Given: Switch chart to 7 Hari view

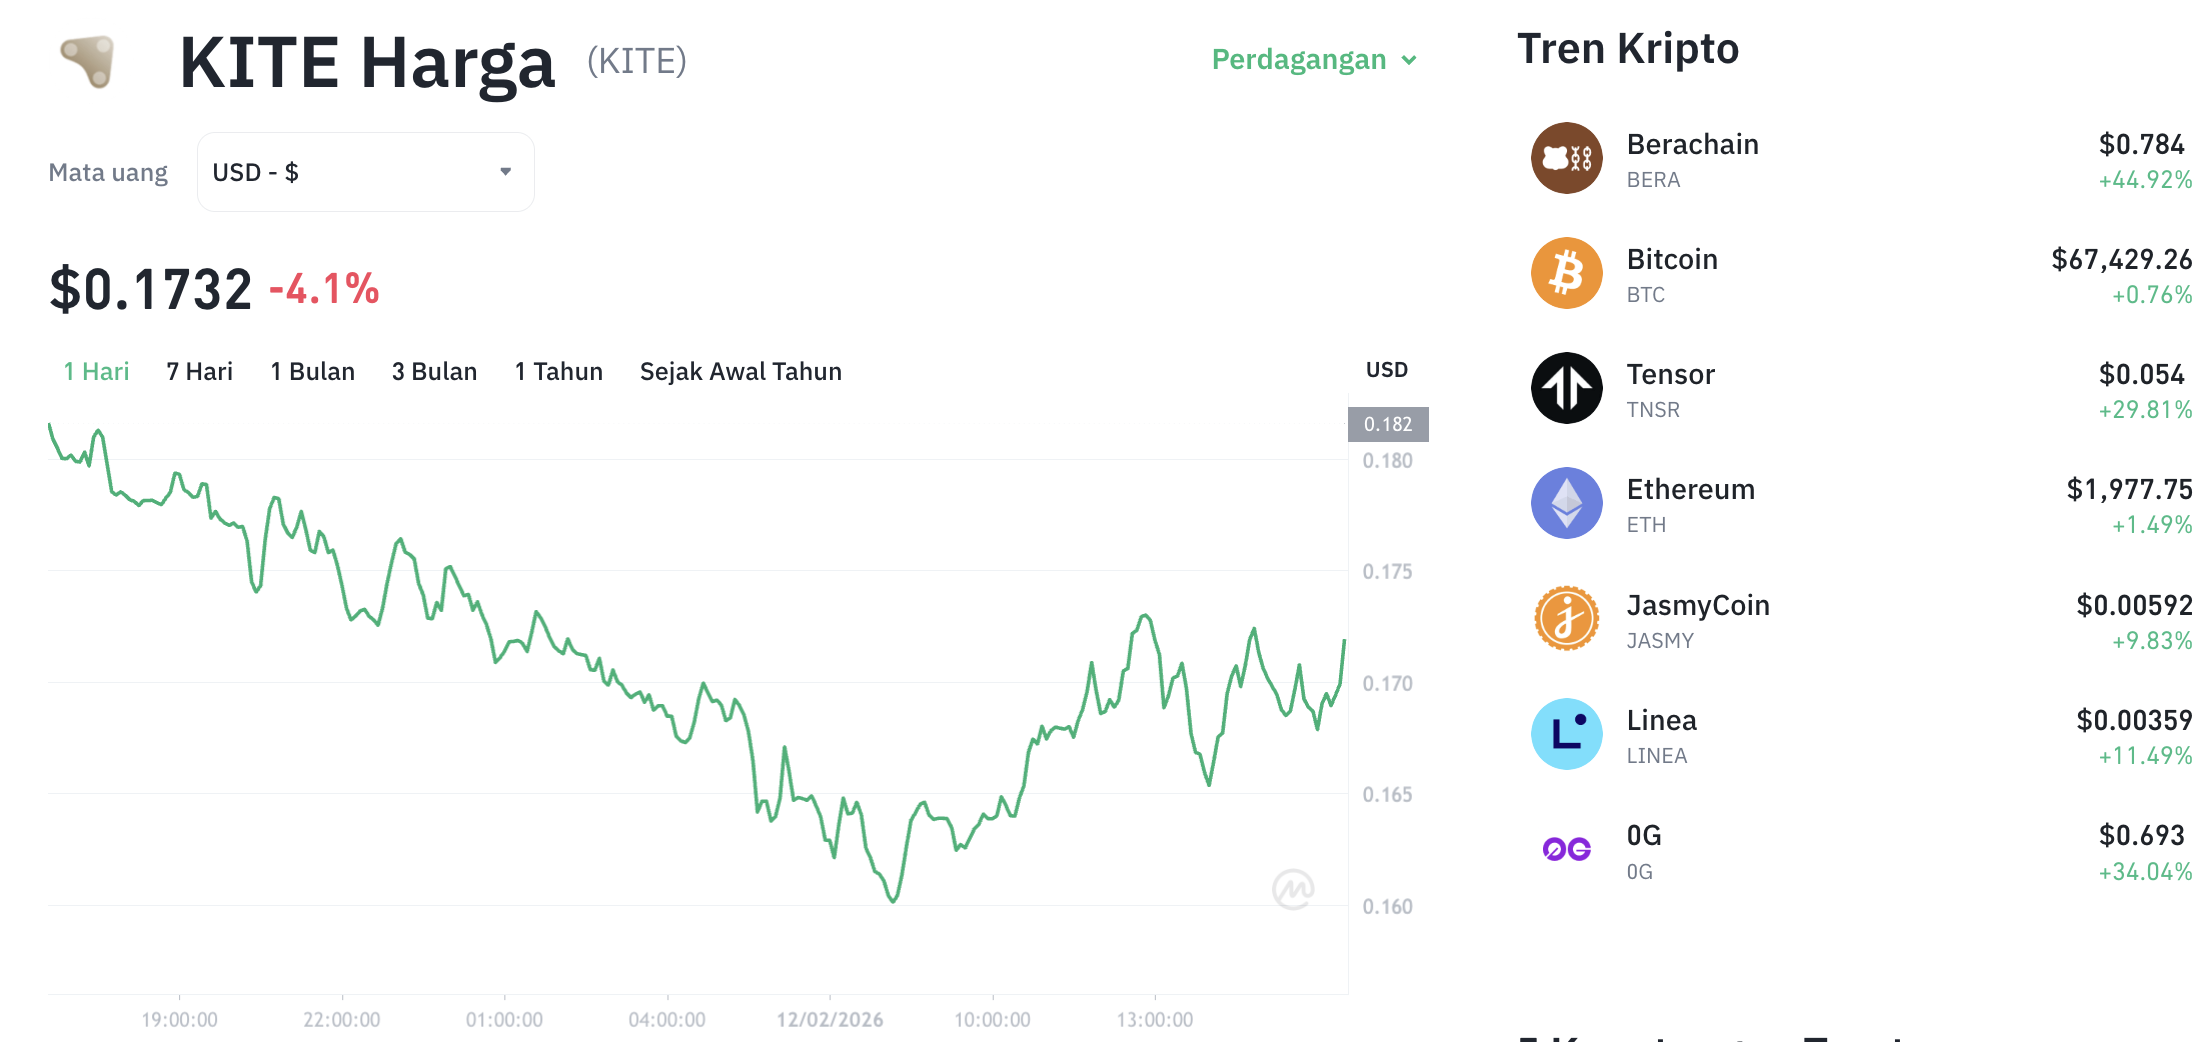Looking at the screenshot, I should [199, 371].
